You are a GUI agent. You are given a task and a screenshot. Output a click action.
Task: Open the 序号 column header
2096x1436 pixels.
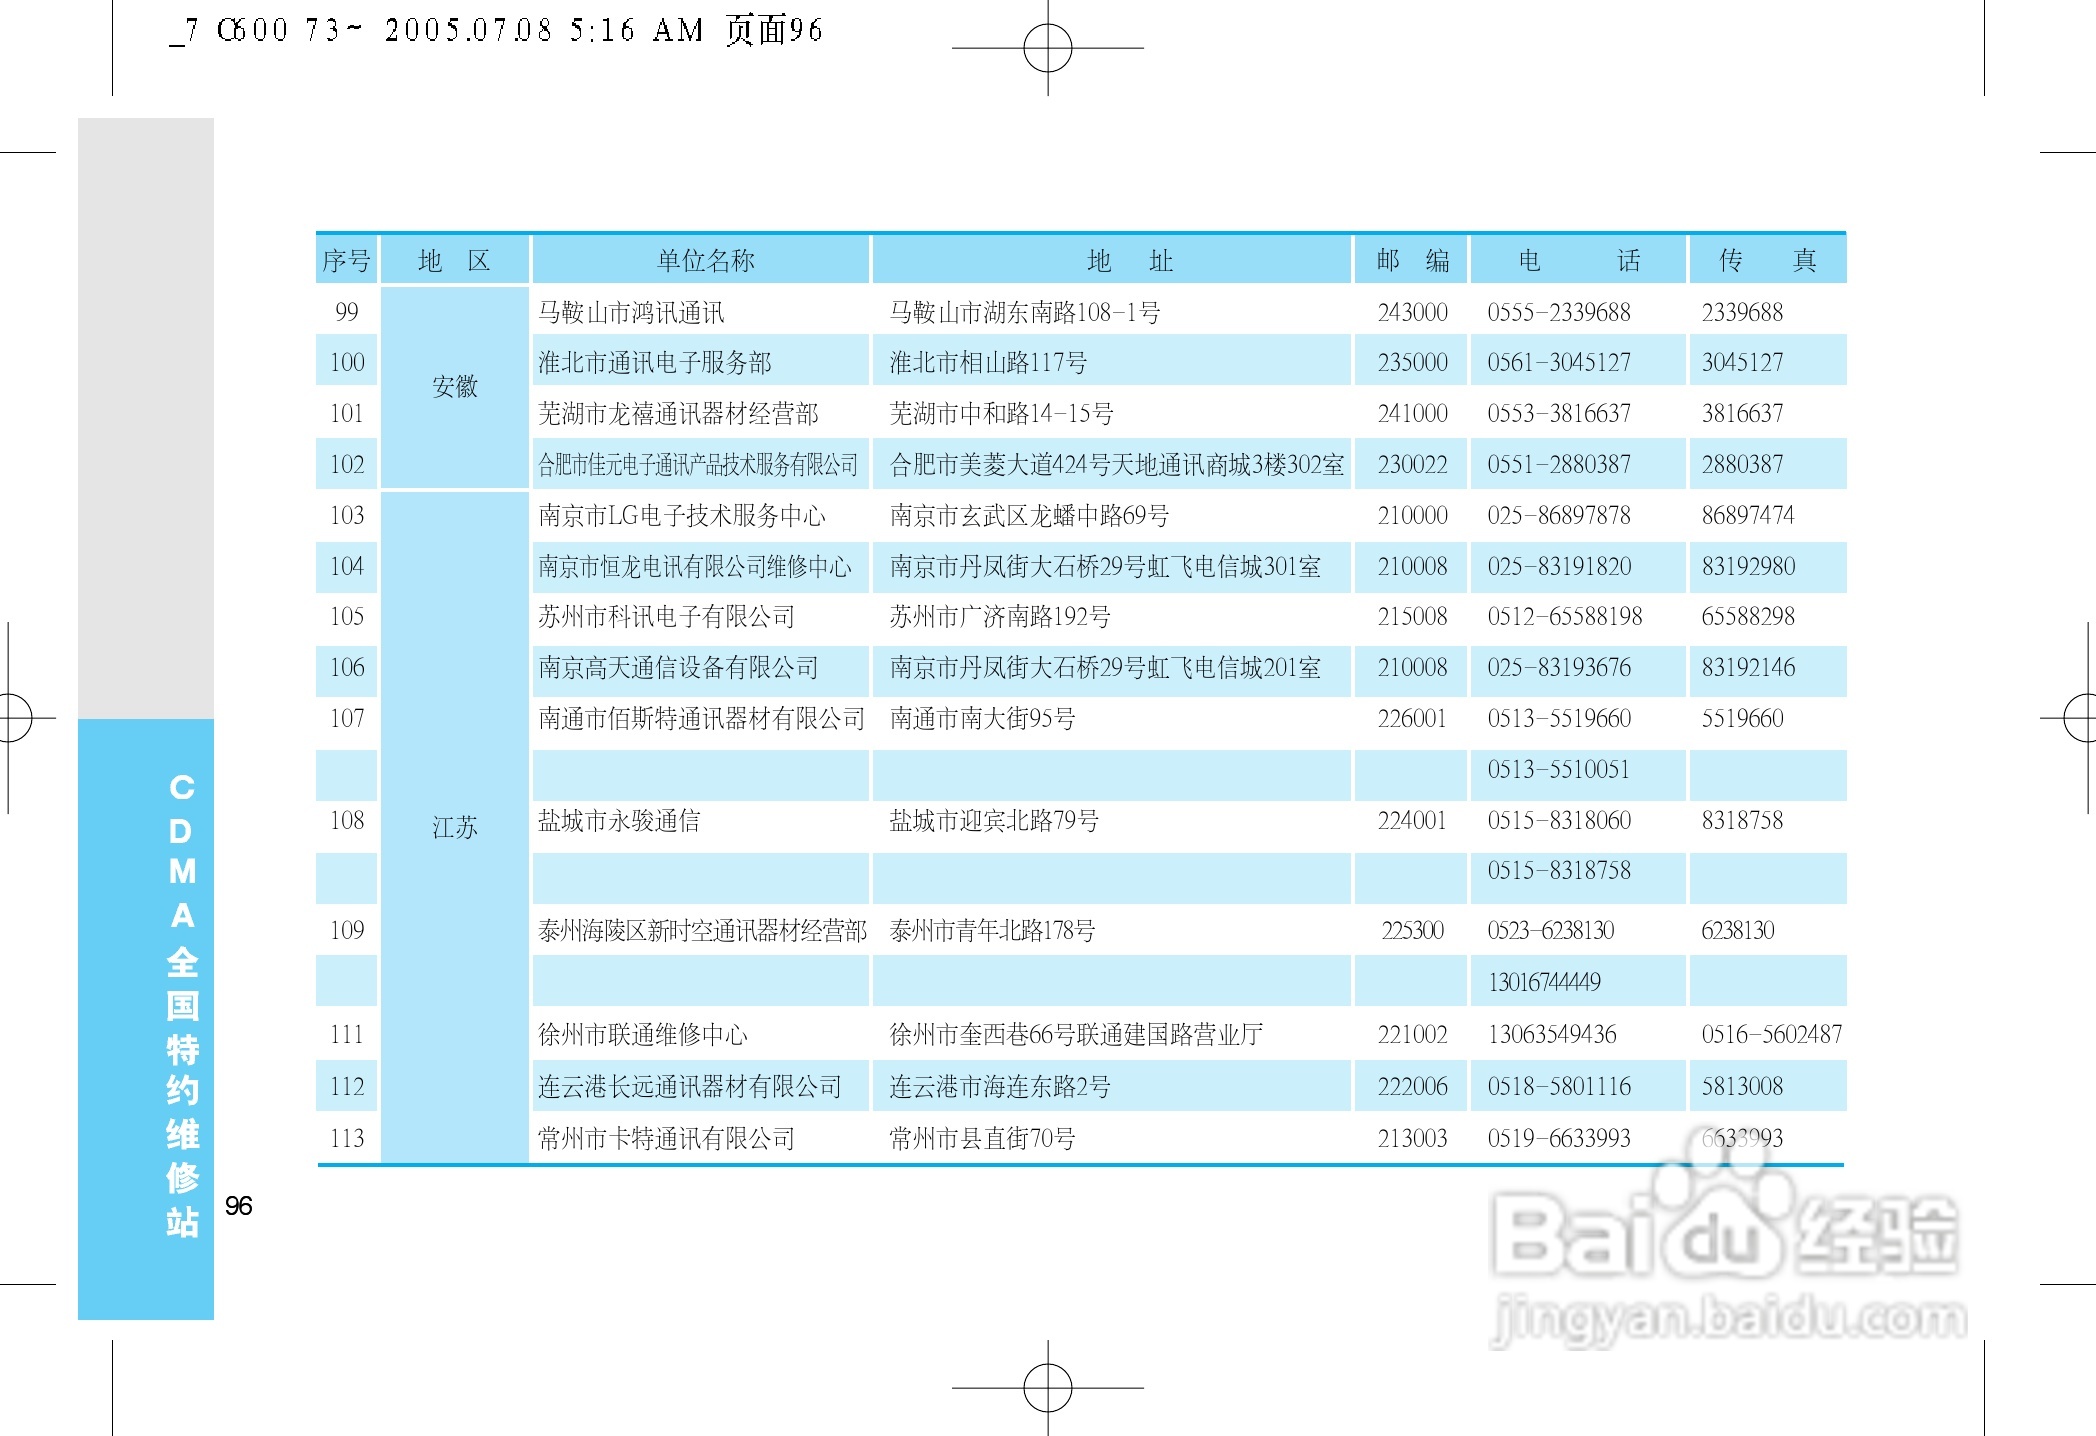click(x=346, y=259)
